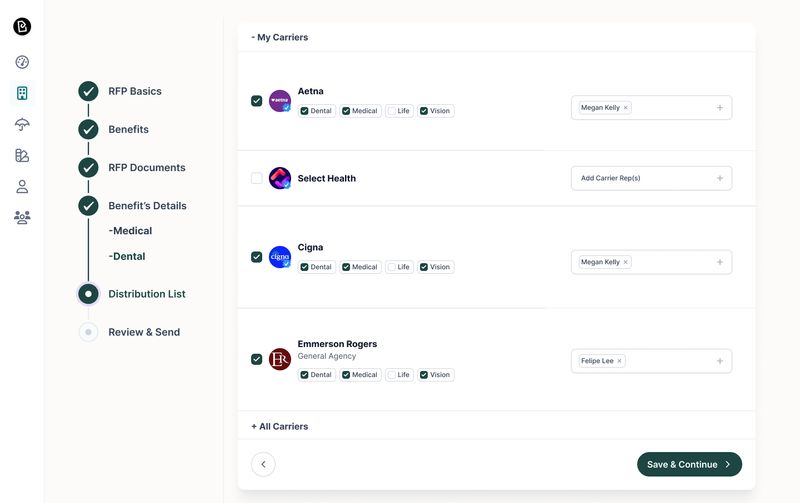Go to the Review & Send step
800x503 pixels.
coord(144,332)
